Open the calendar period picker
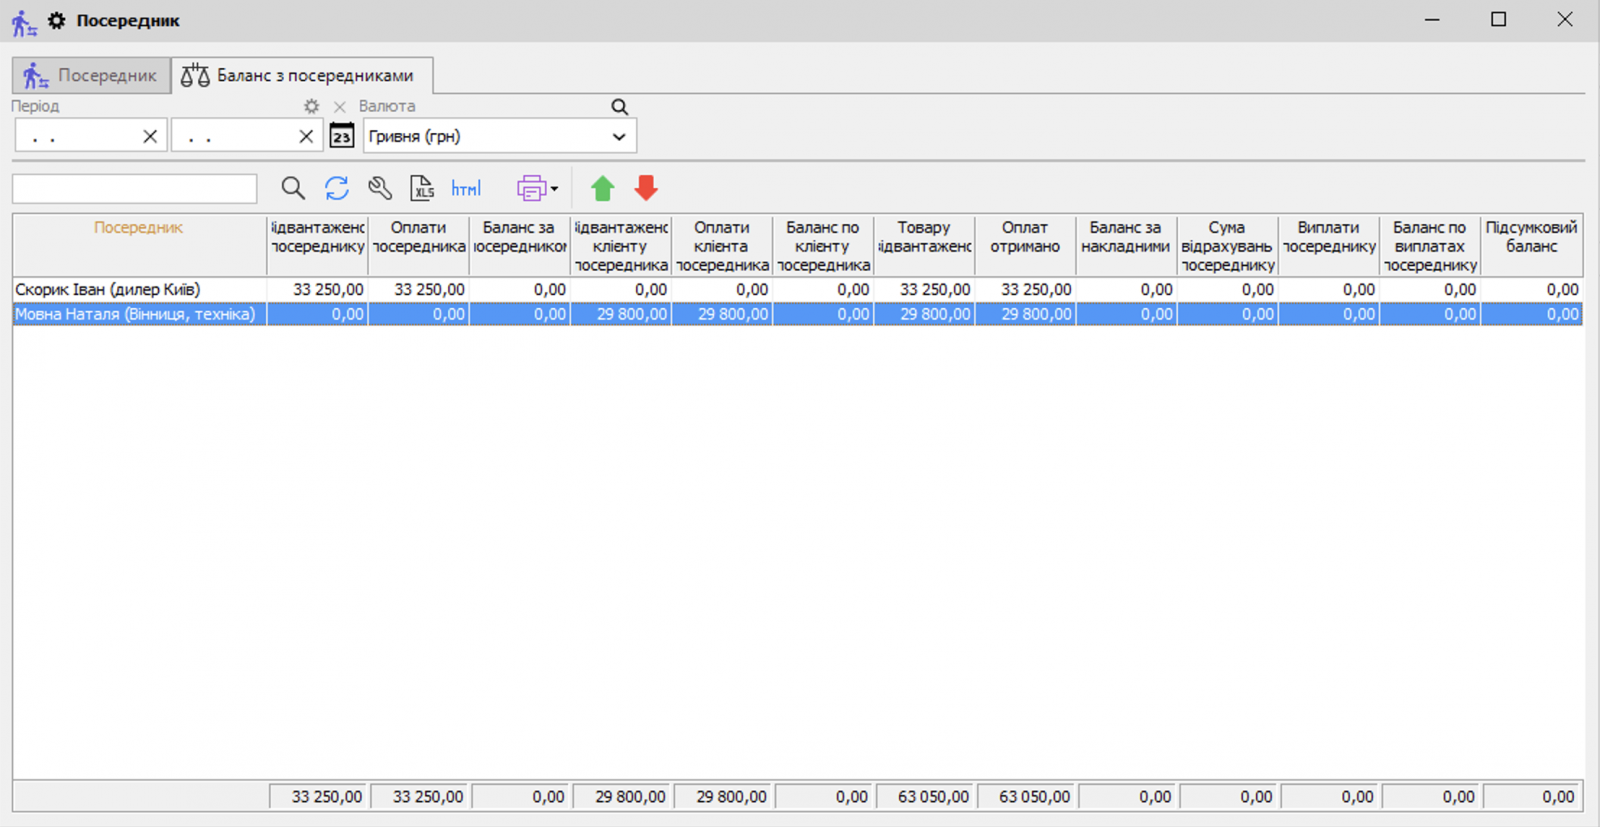The width and height of the screenshot is (1600, 827). click(x=342, y=136)
